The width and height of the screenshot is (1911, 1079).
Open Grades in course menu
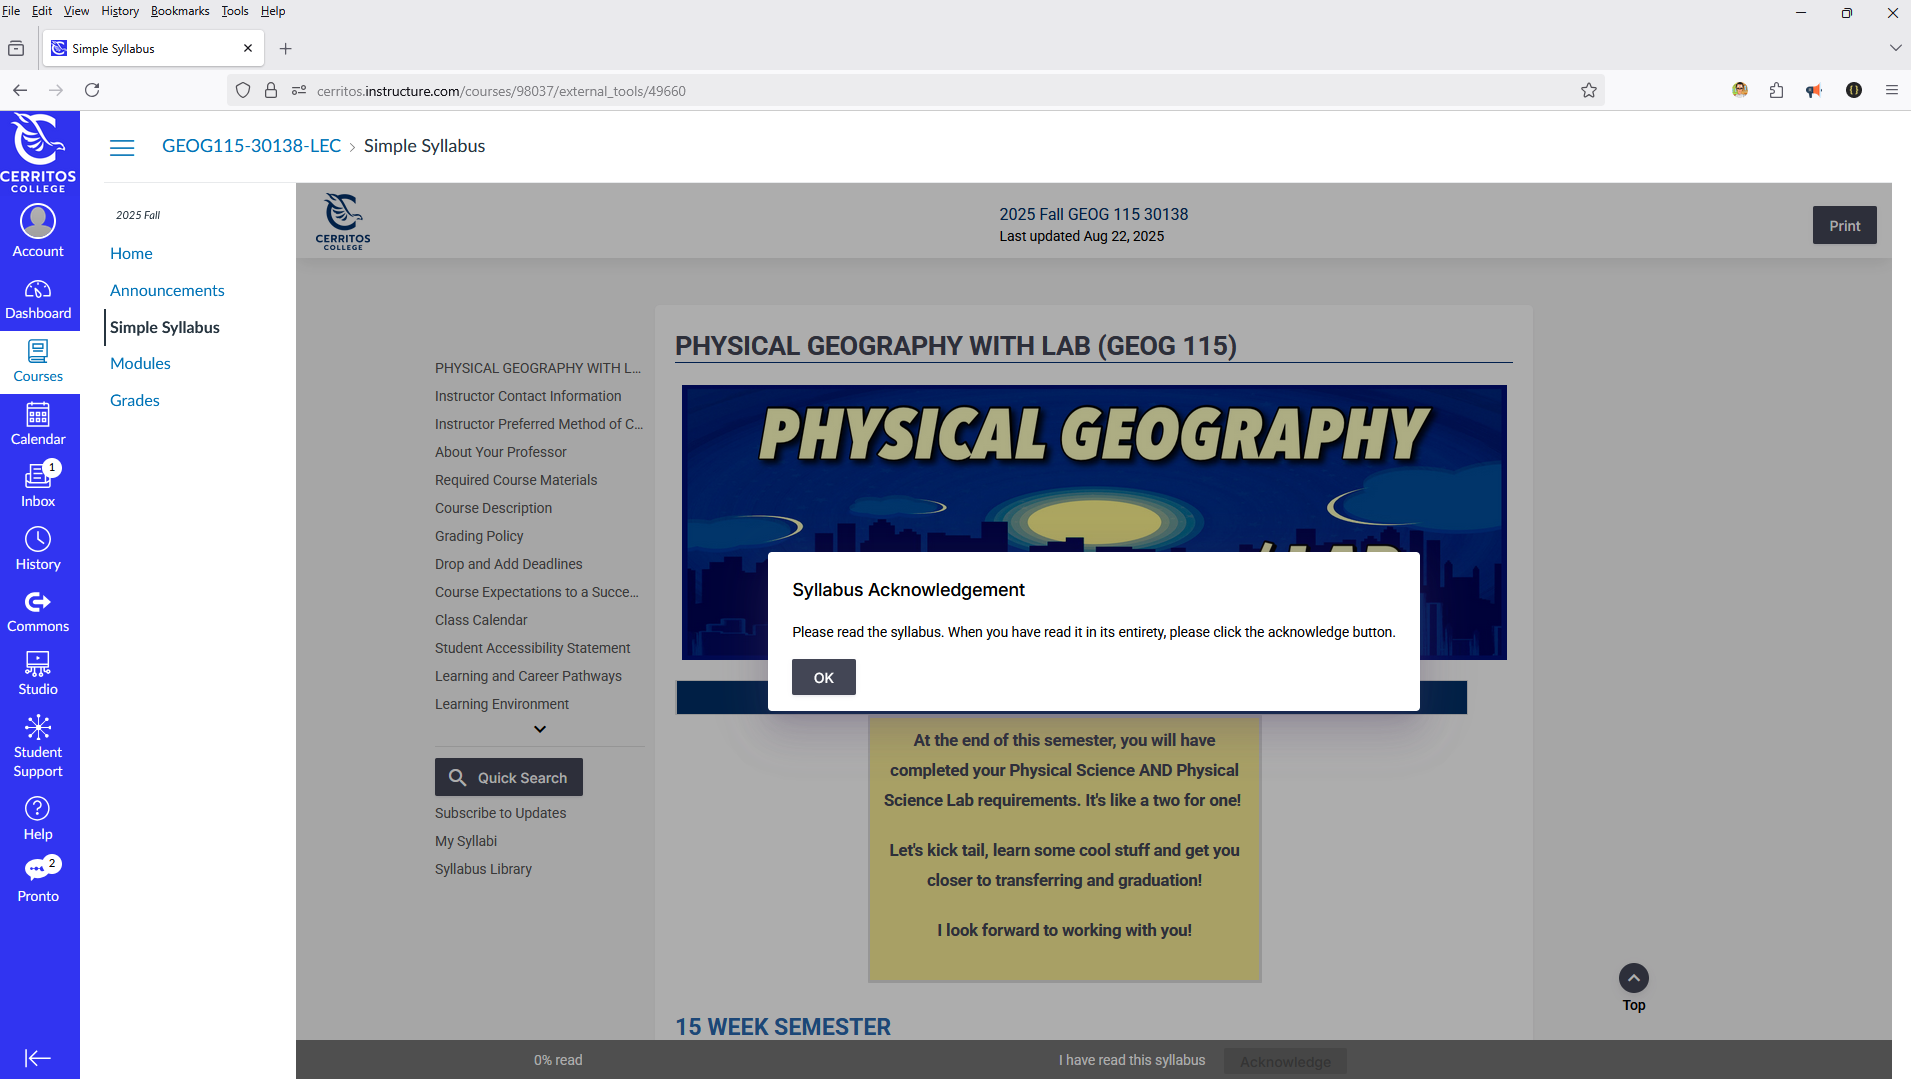click(135, 400)
